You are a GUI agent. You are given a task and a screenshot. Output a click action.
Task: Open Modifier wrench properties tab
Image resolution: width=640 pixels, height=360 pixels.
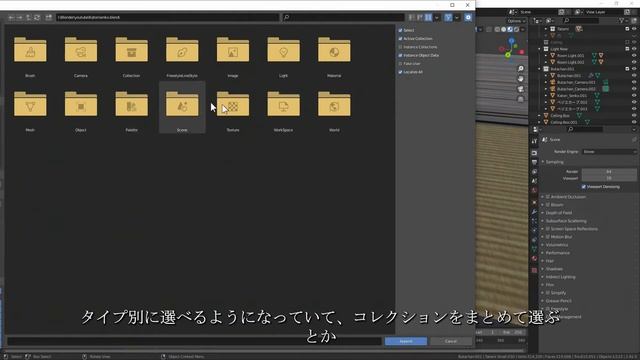pyautogui.click(x=534, y=212)
